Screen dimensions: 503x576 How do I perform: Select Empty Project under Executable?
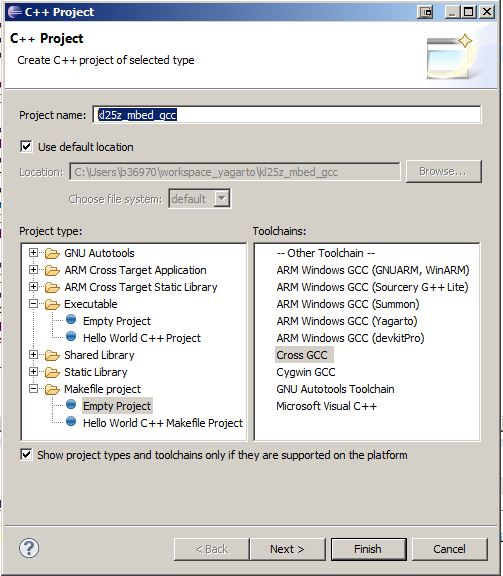tap(117, 321)
